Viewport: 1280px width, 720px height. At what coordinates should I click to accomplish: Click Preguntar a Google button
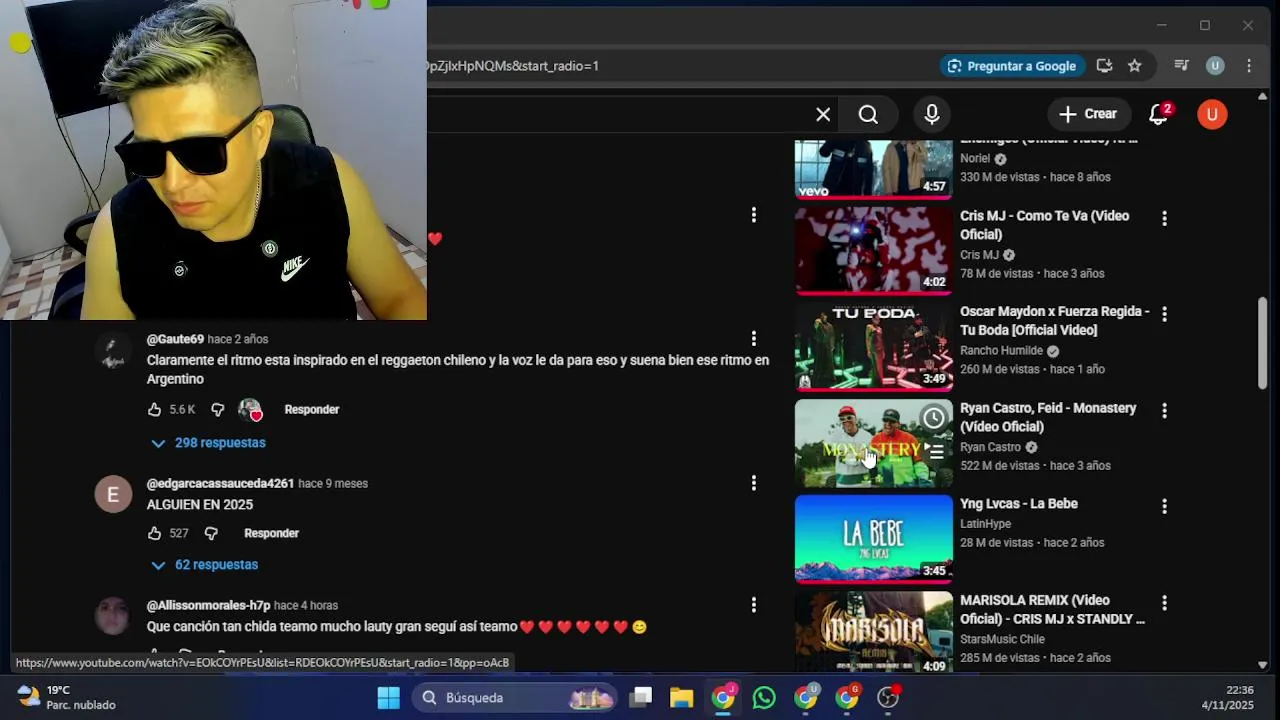1012,66
